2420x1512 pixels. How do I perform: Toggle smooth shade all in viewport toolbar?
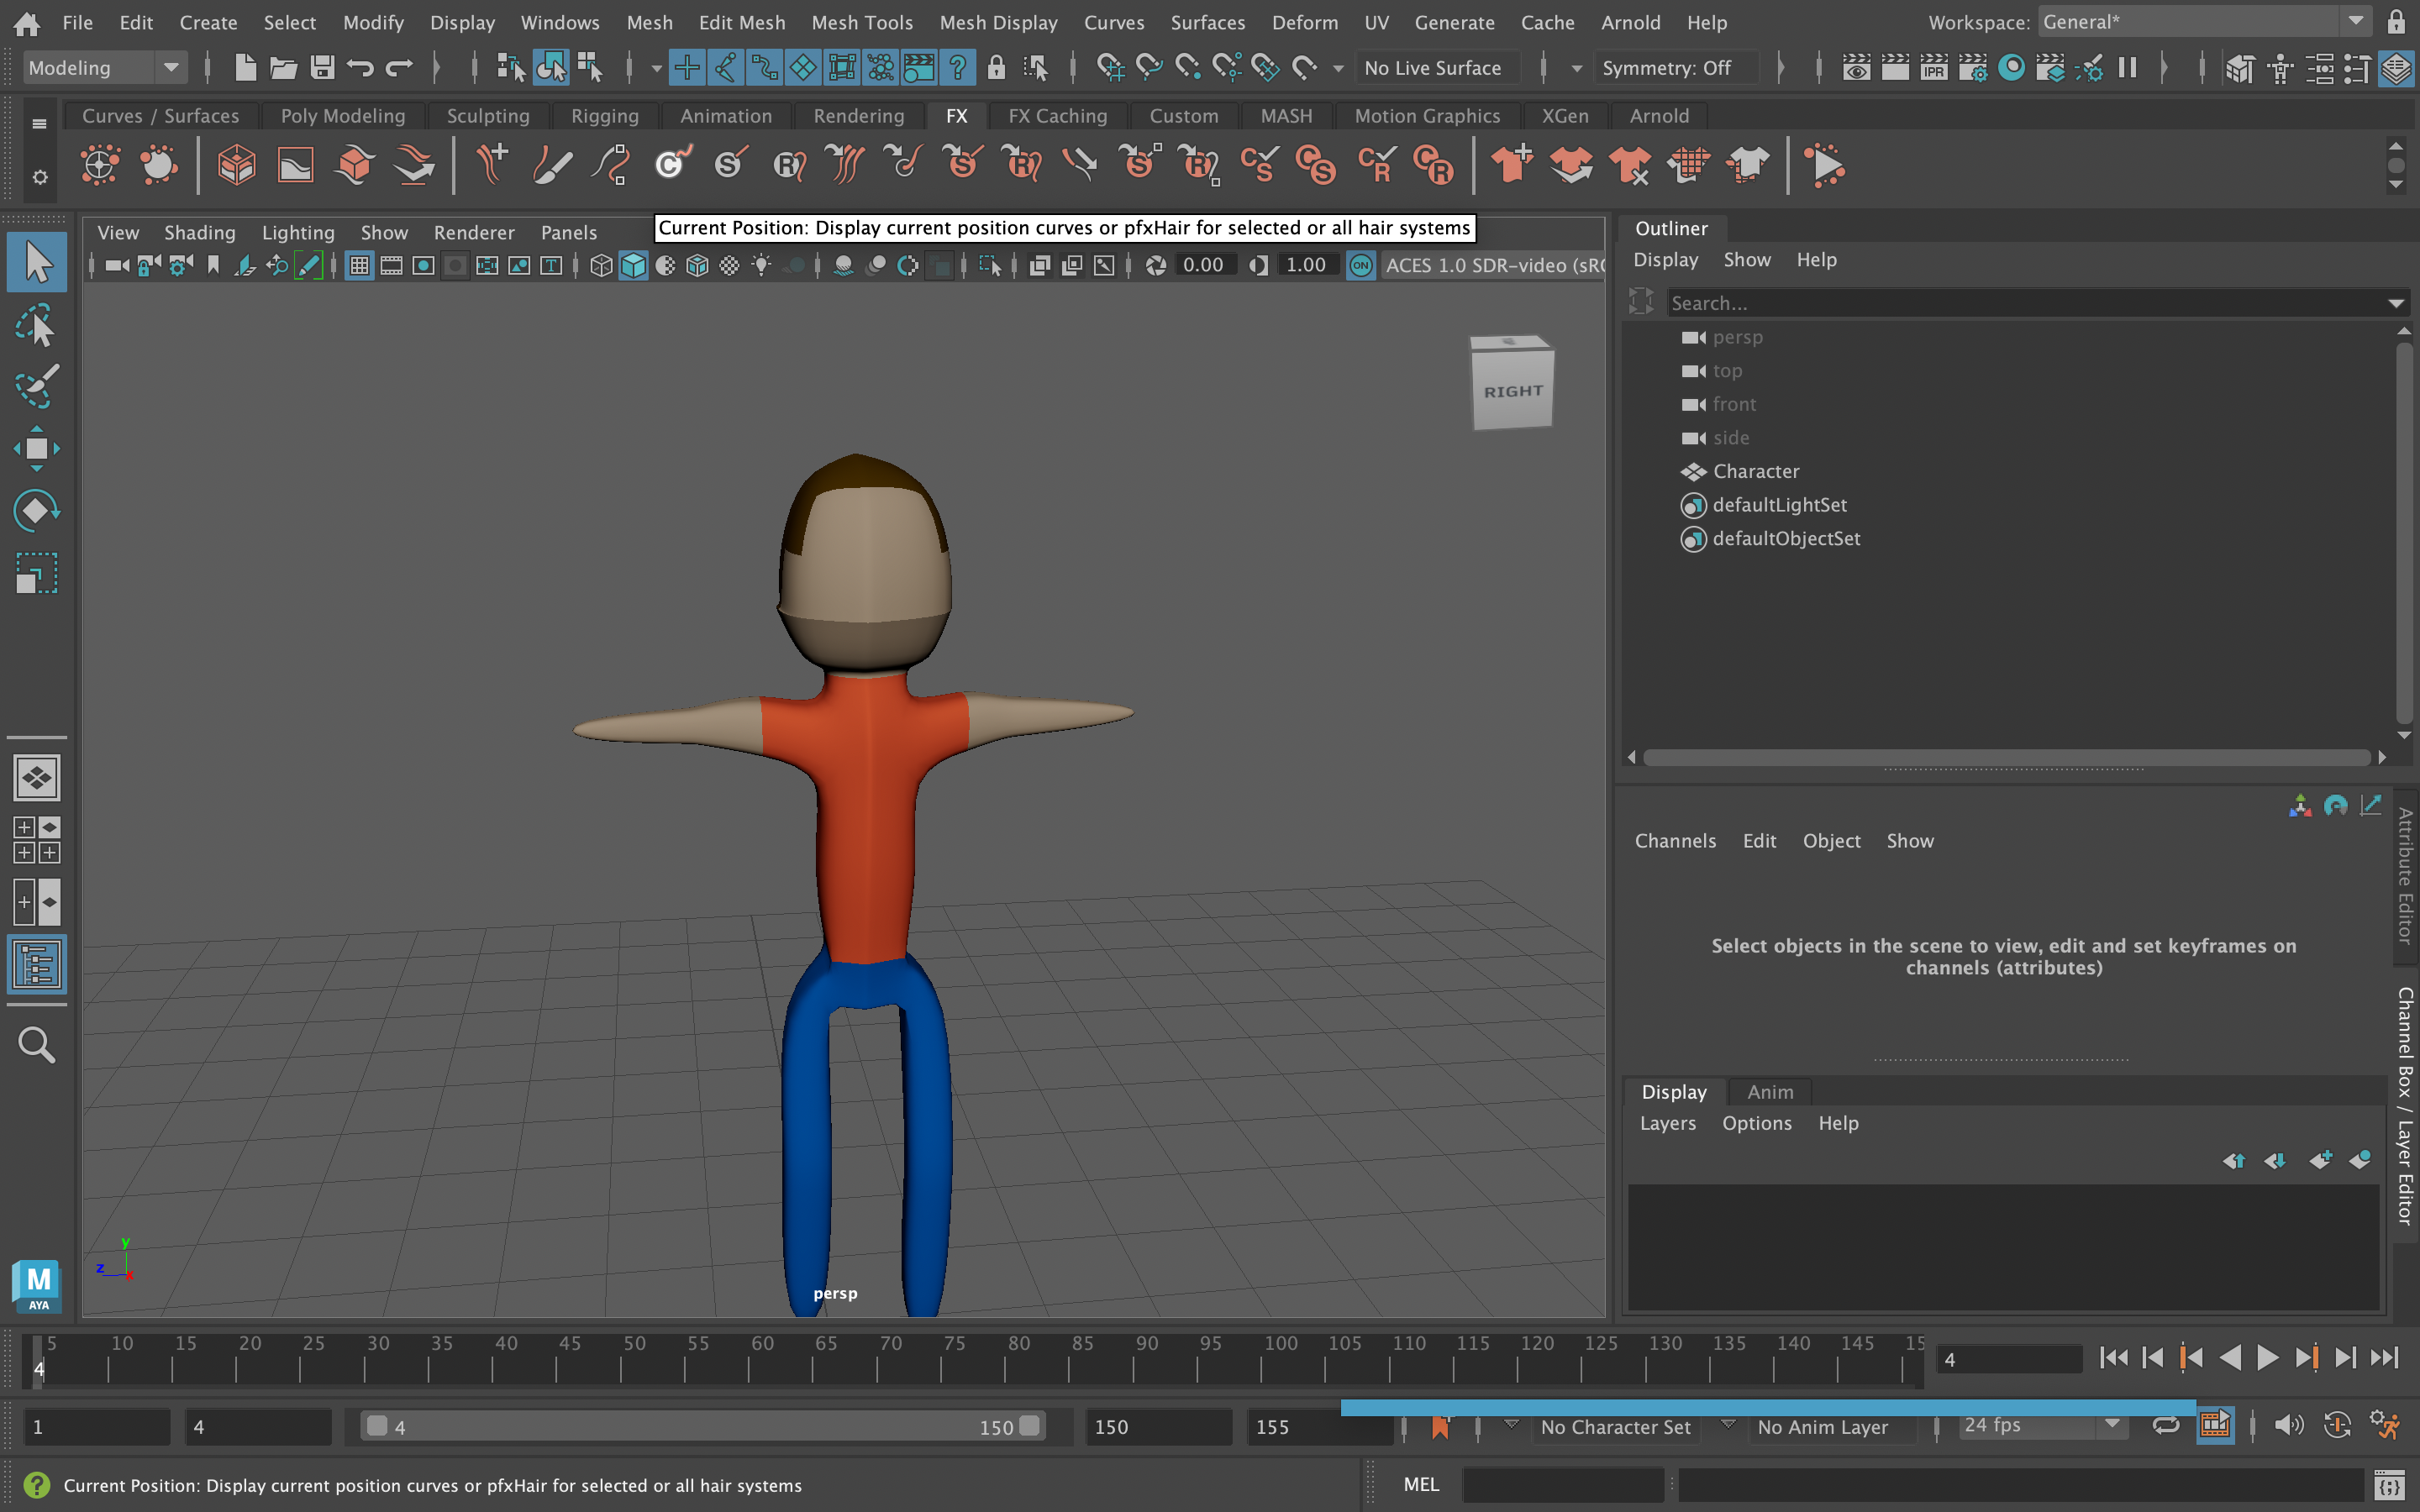point(633,265)
